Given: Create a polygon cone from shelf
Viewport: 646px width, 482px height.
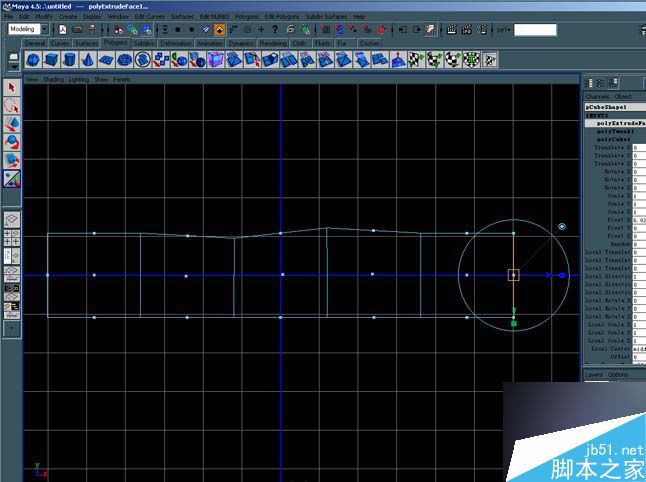Looking at the screenshot, I should pos(87,60).
